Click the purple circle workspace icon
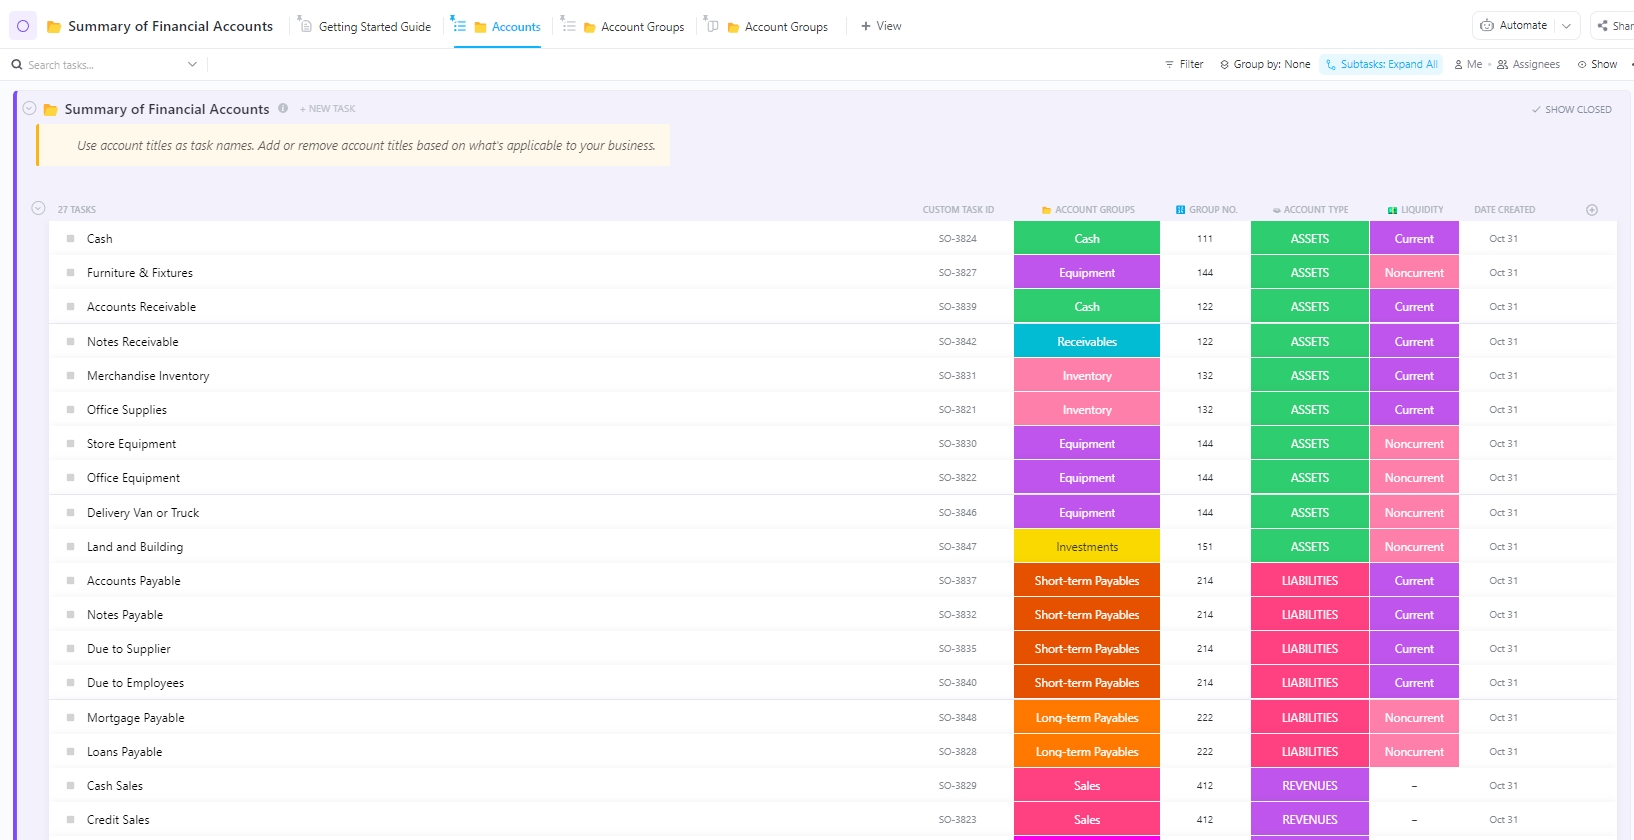Screen dimensions: 1634x840 (23, 26)
